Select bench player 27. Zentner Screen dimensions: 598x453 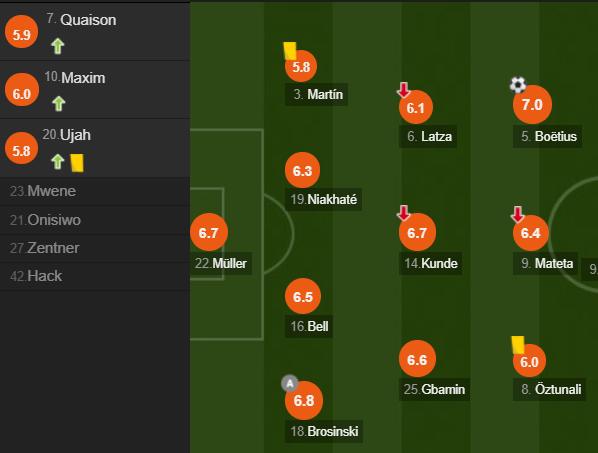tap(95, 248)
